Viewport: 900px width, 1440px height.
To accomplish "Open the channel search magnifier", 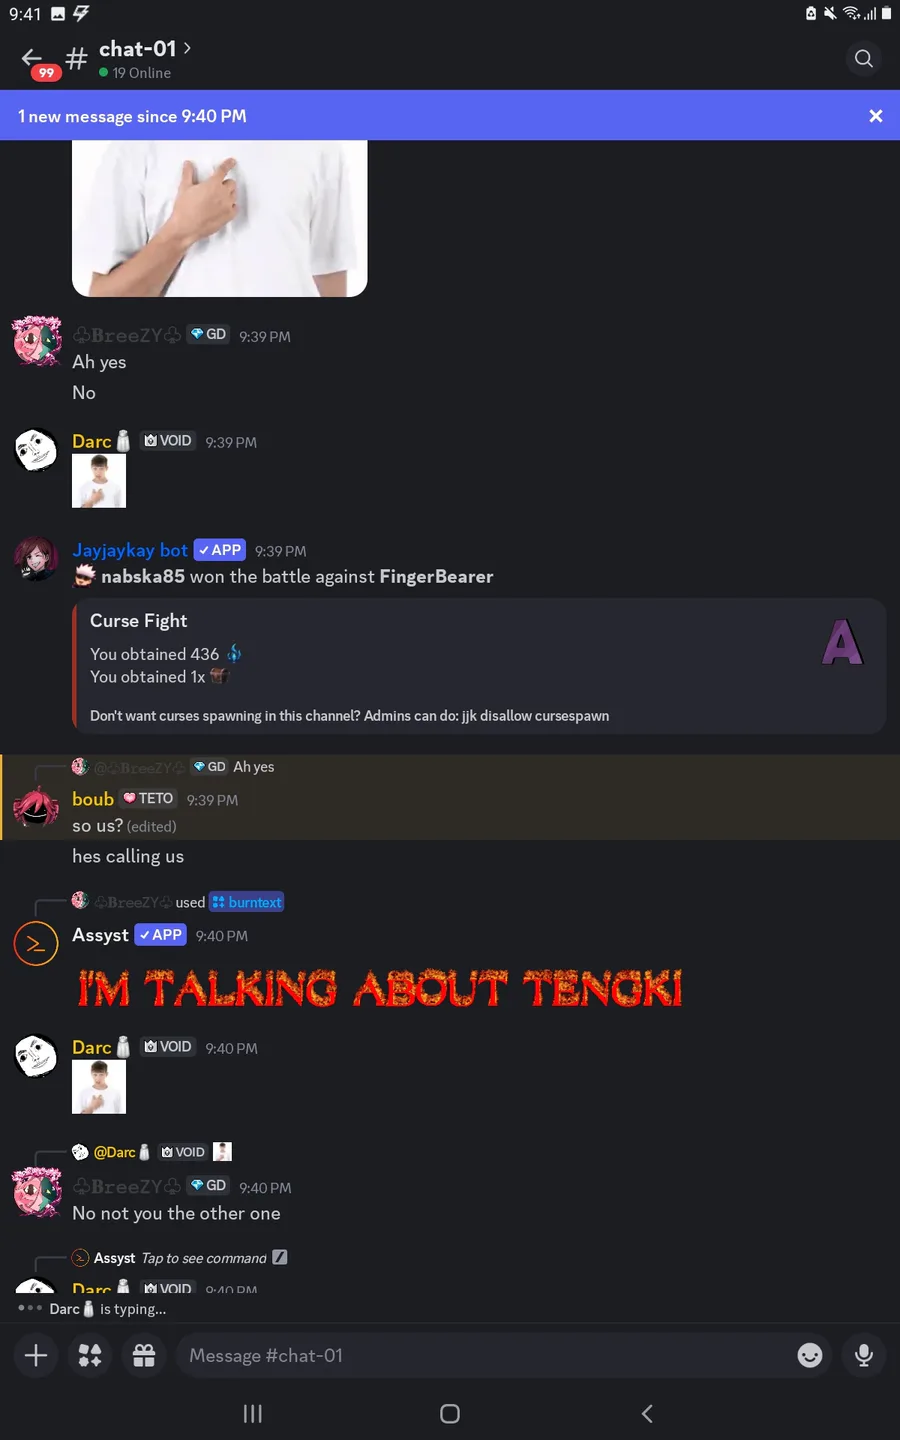I will (864, 59).
